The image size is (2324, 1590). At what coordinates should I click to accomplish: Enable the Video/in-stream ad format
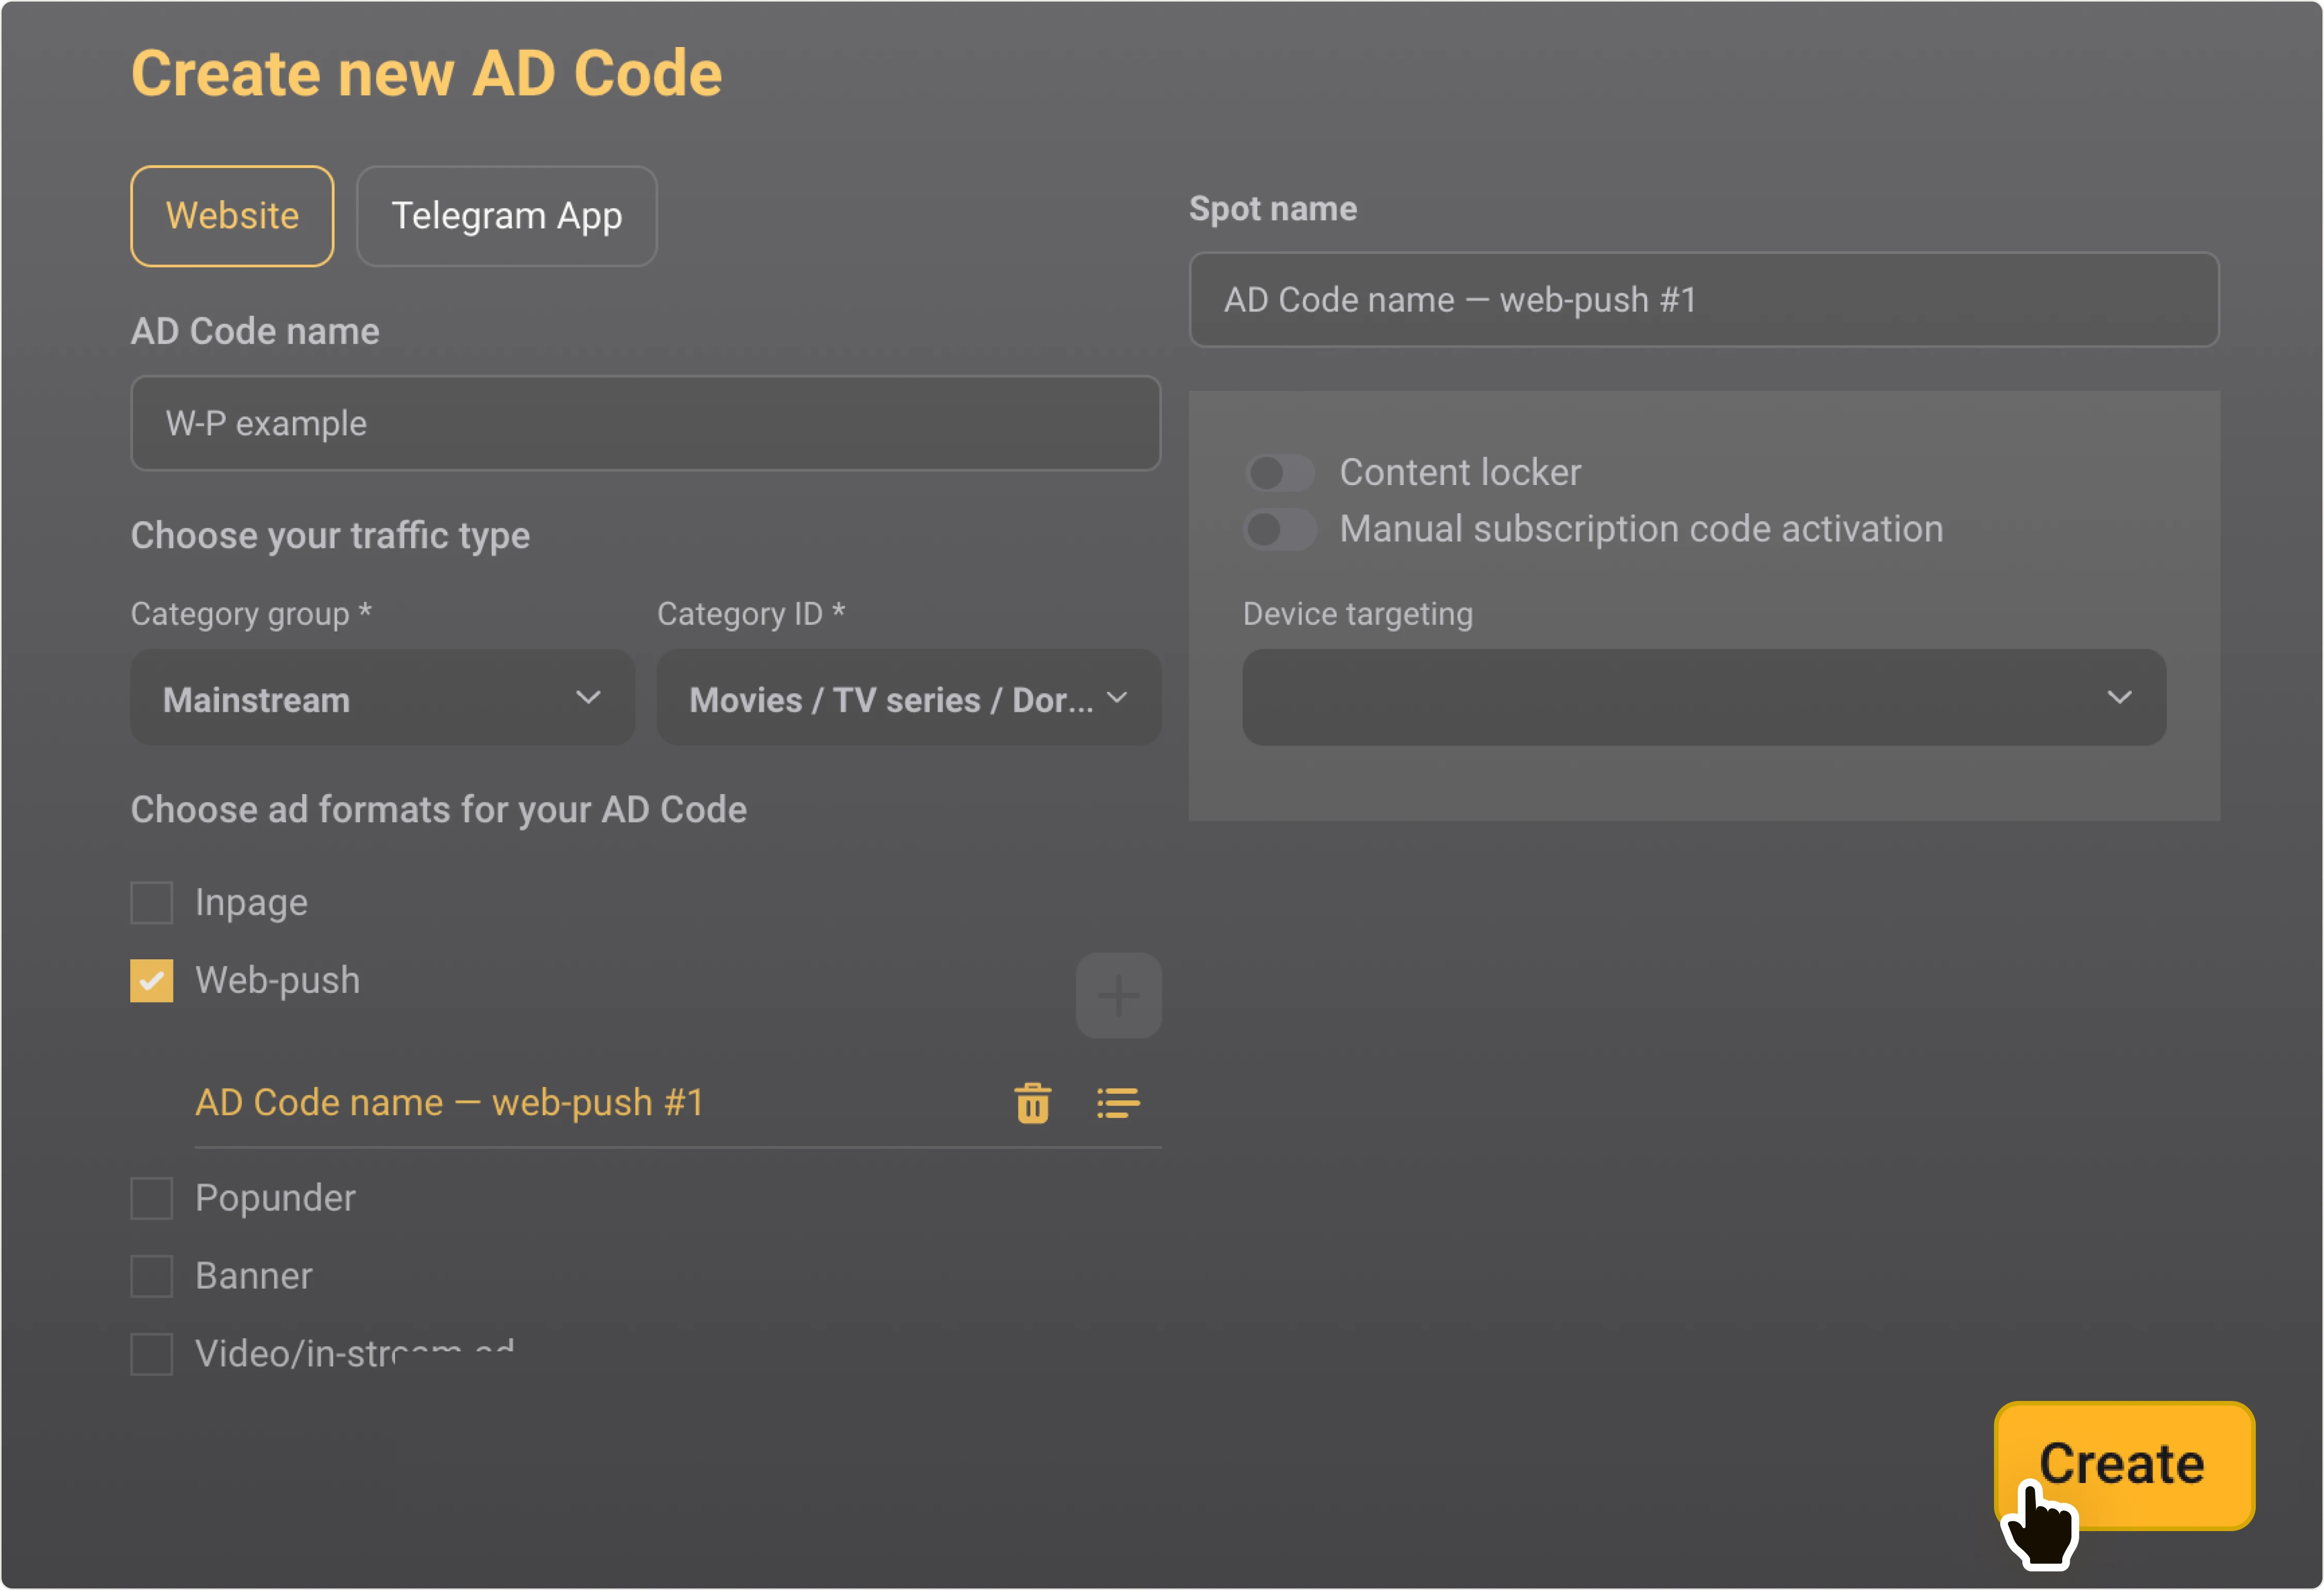[x=152, y=1354]
